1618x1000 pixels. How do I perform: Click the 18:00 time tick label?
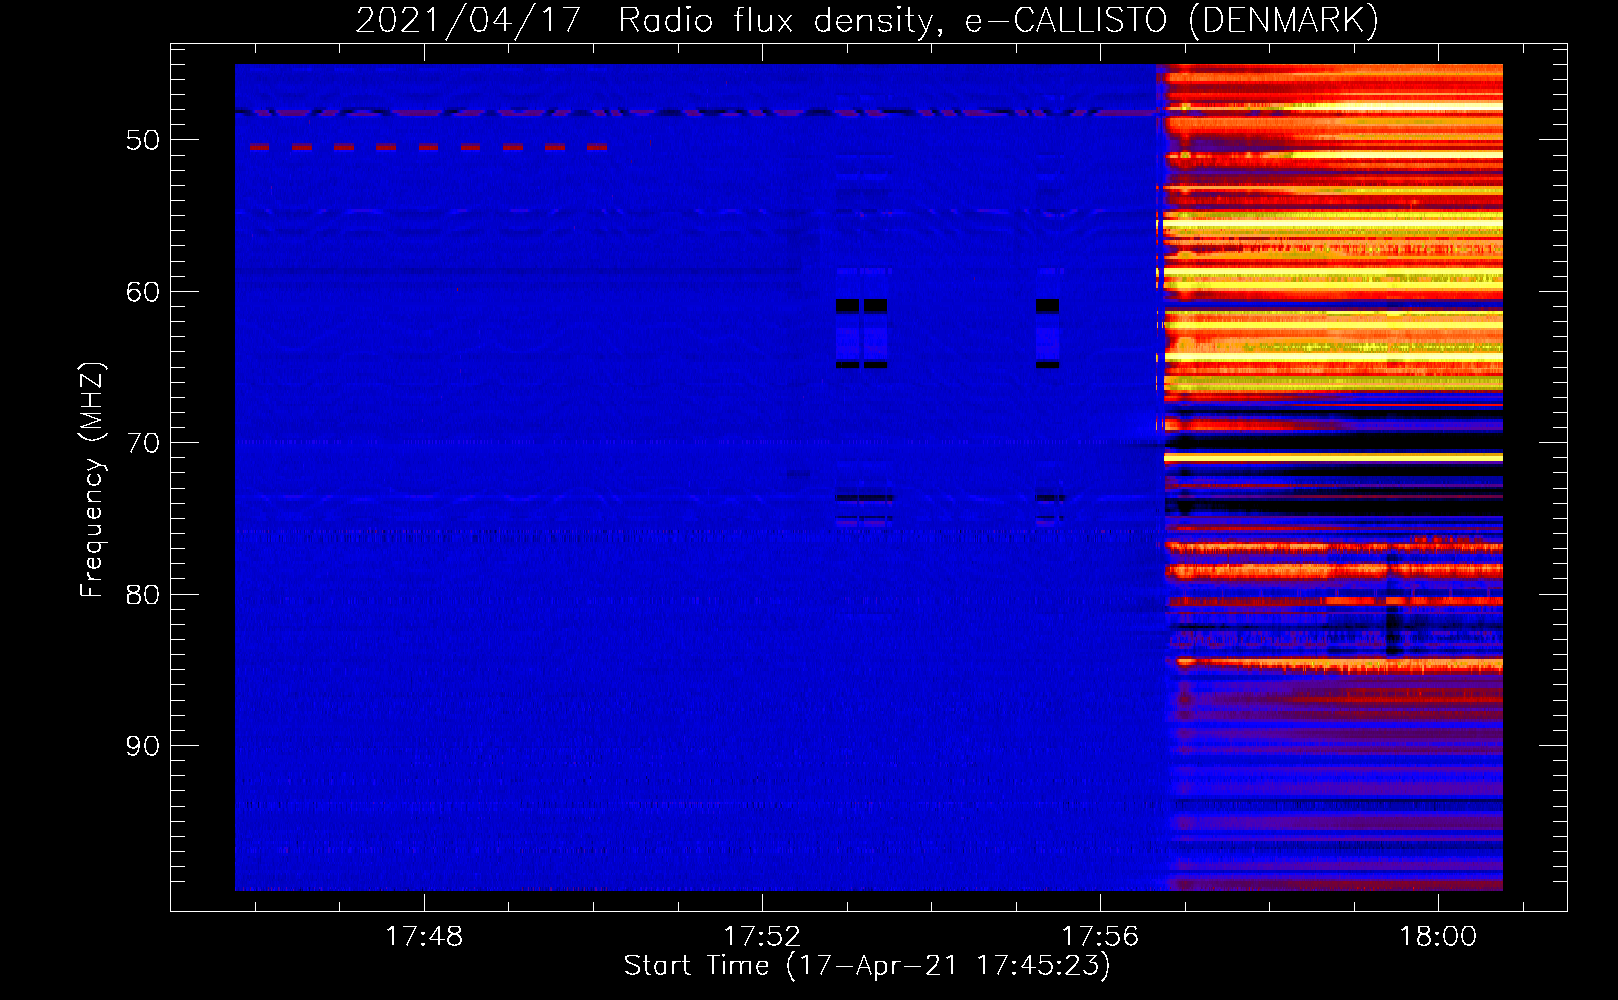1438,936
